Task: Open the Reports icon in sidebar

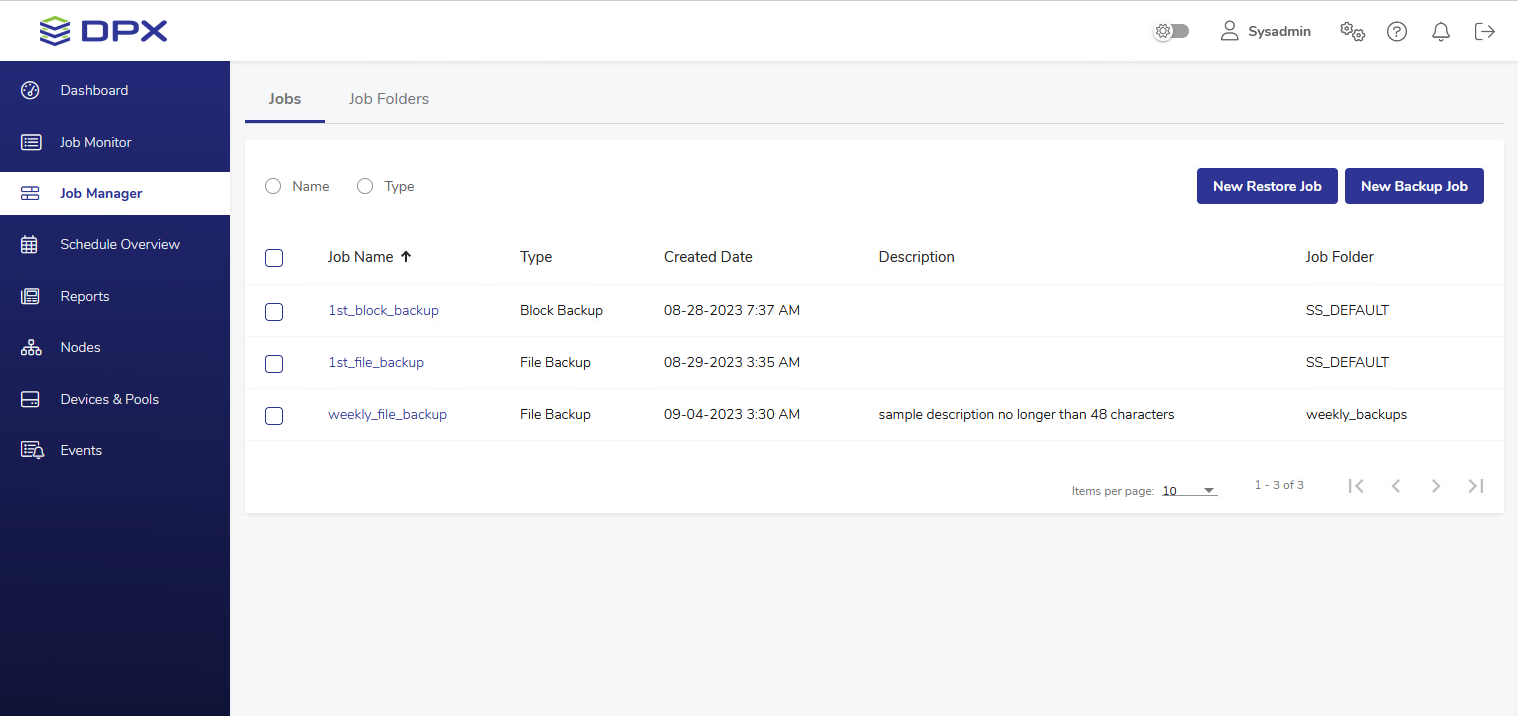Action: [x=30, y=296]
